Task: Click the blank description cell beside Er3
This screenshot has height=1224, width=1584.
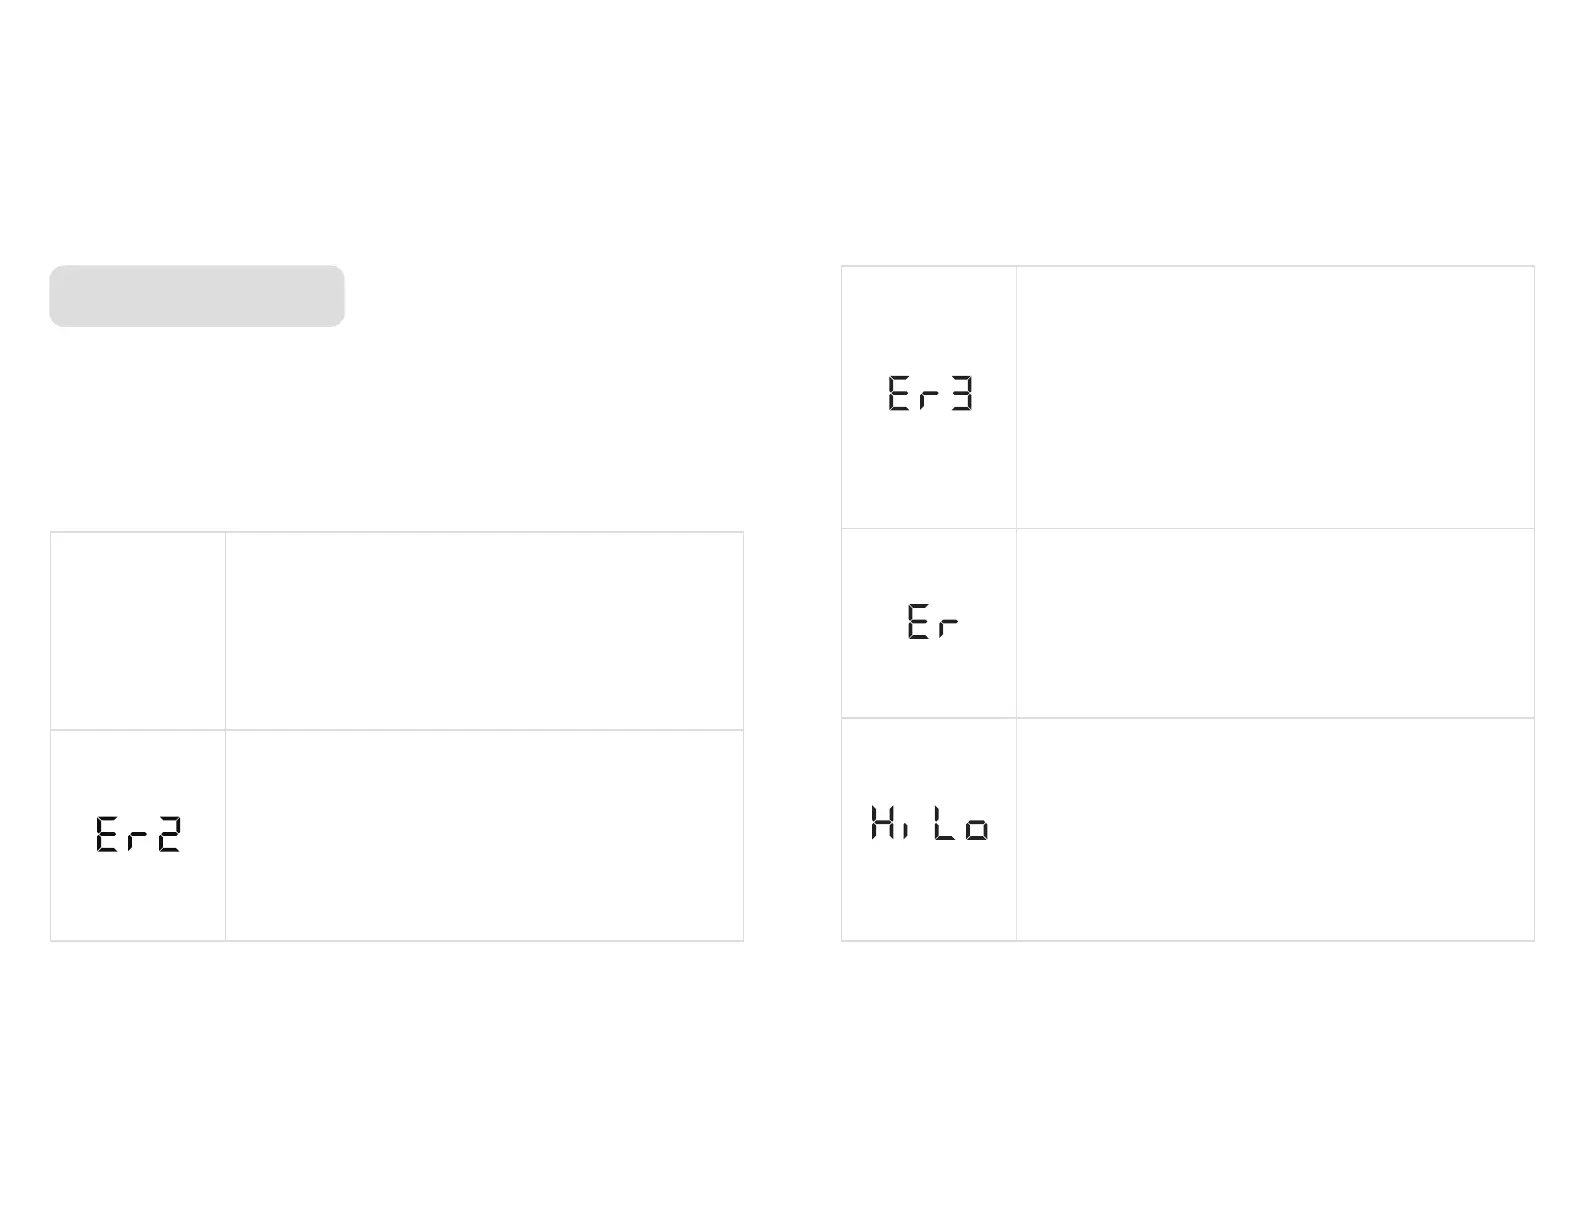Action: click(x=1275, y=397)
